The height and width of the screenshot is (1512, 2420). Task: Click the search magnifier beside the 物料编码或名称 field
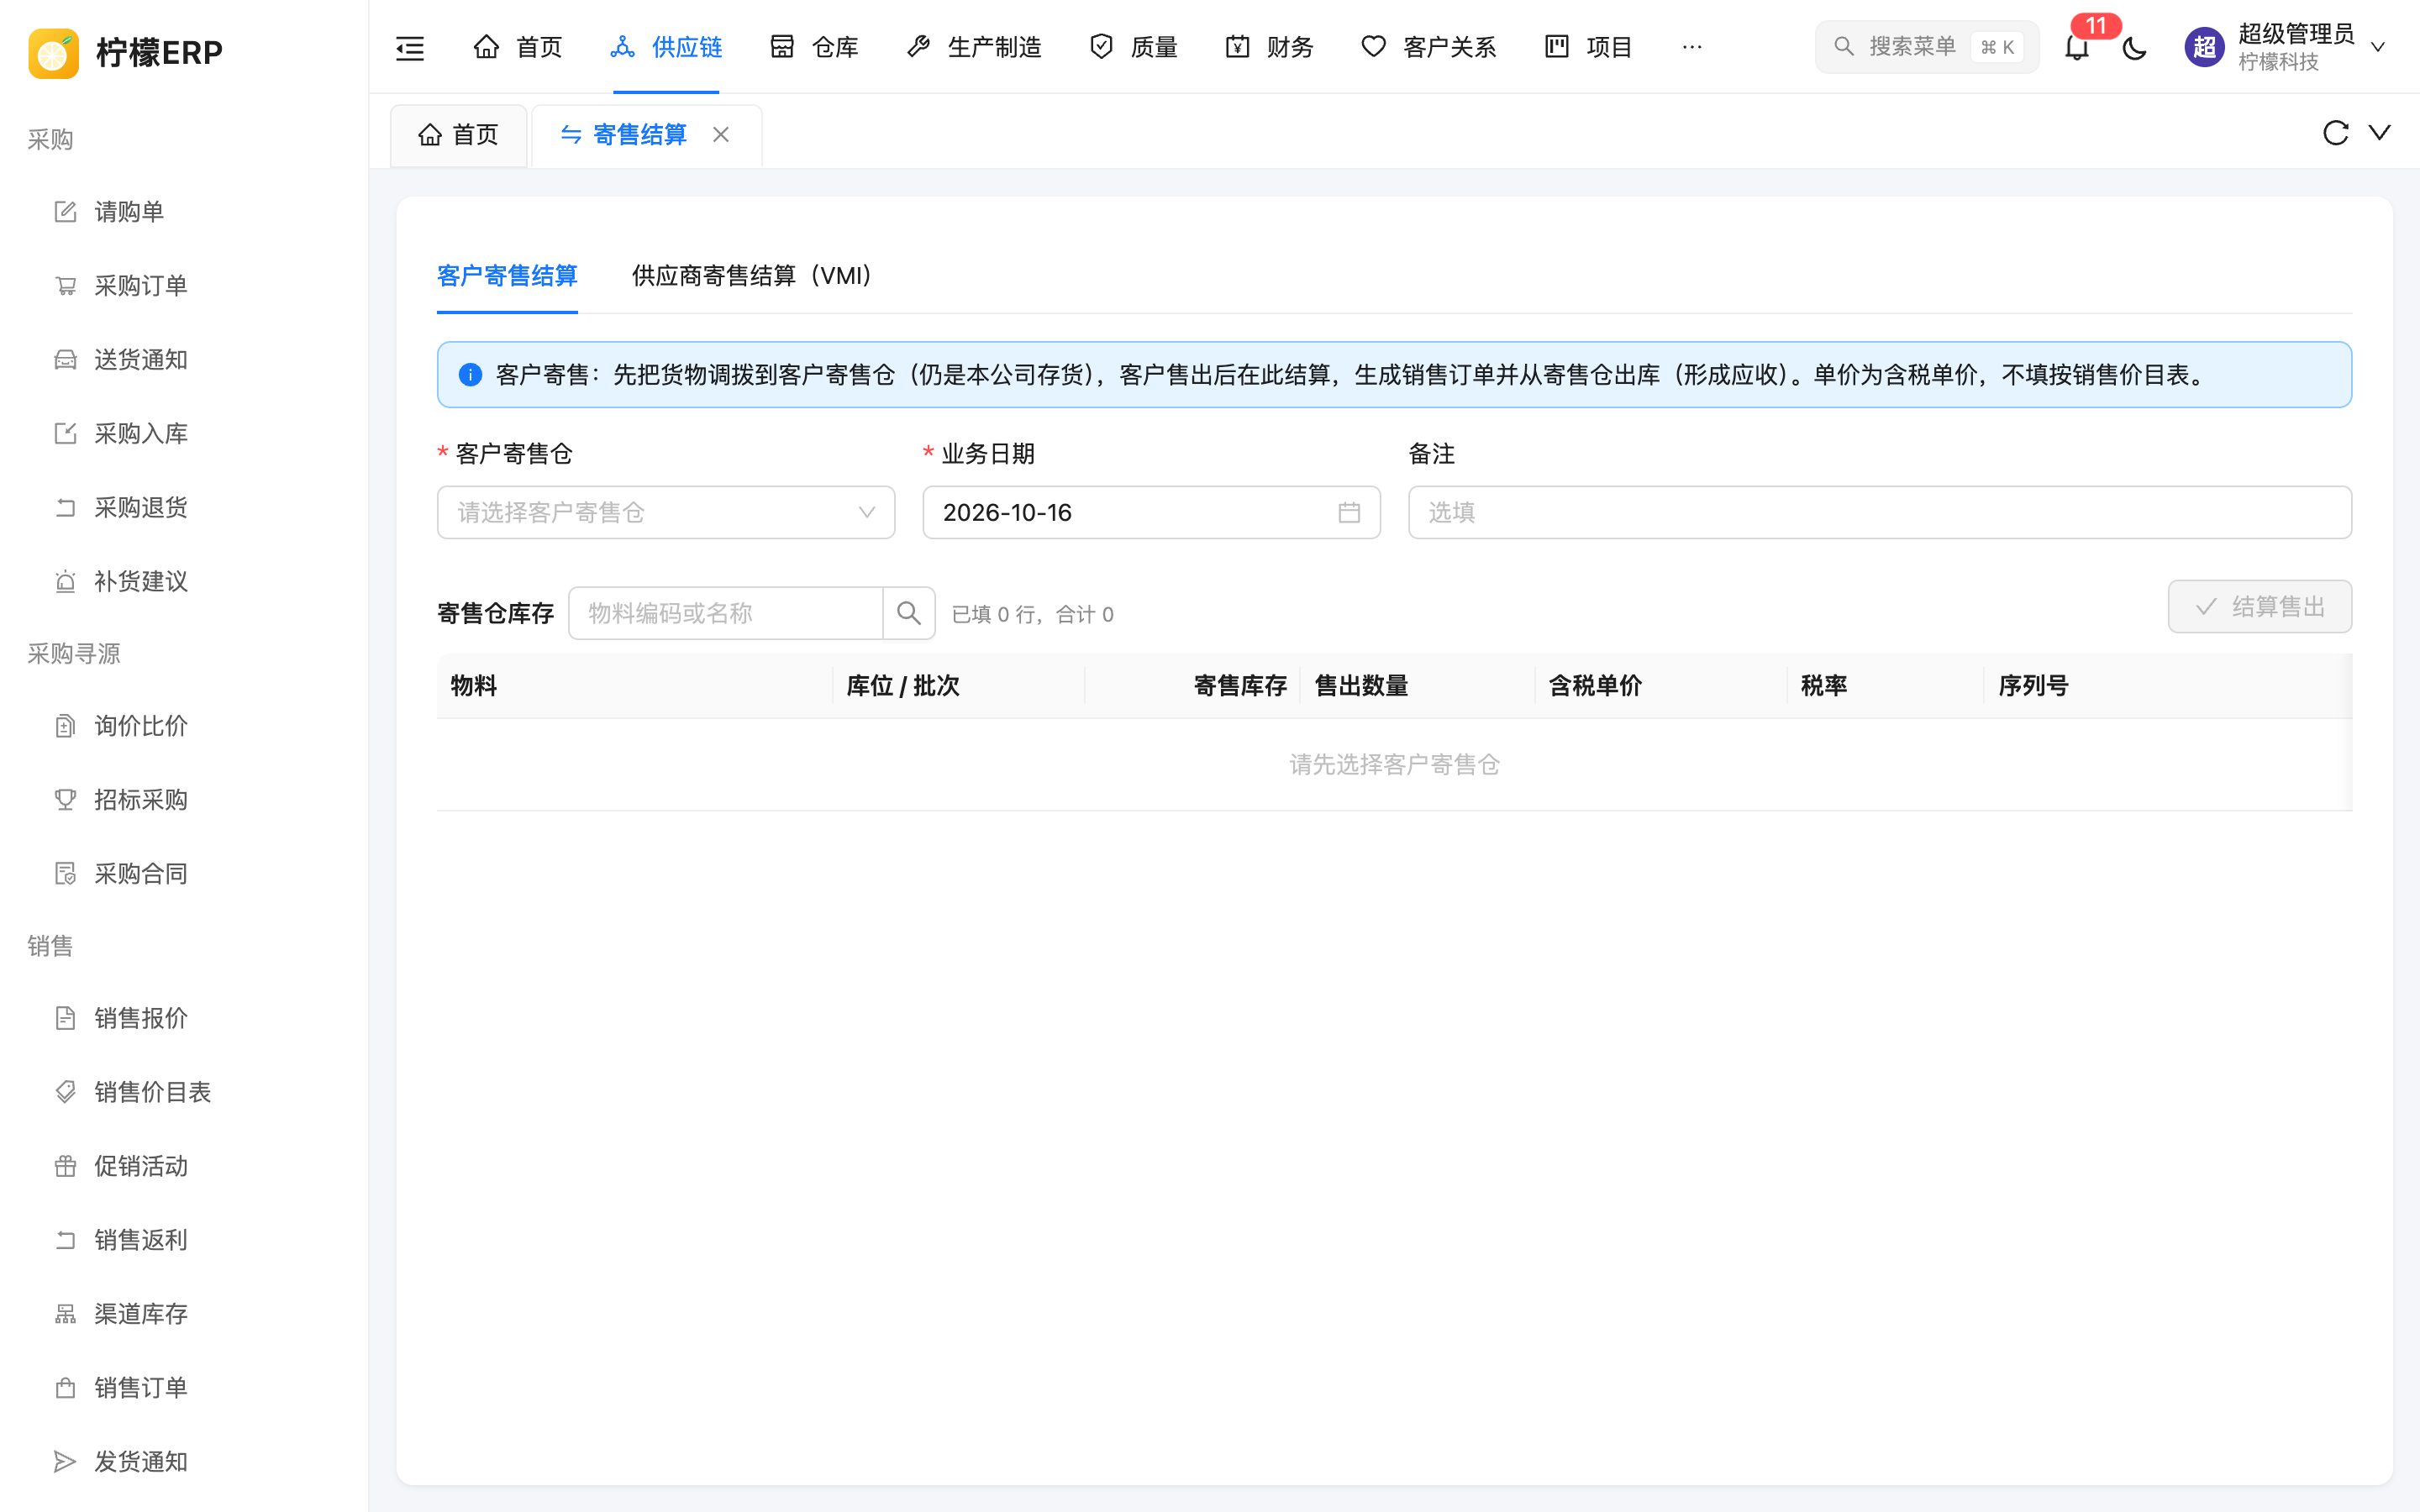tap(908, 613)
